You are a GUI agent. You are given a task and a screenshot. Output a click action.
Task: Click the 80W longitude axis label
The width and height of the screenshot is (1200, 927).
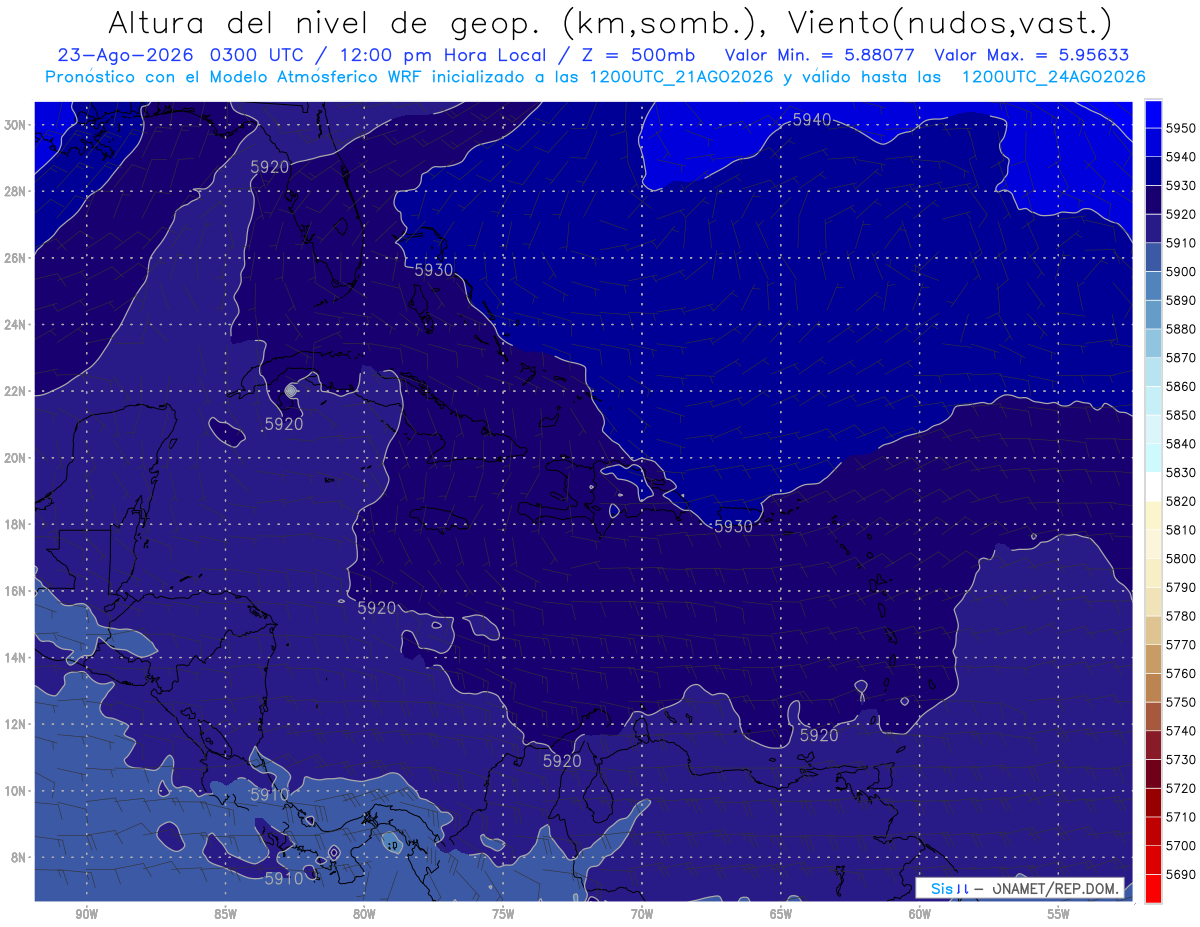pos(364,914)
